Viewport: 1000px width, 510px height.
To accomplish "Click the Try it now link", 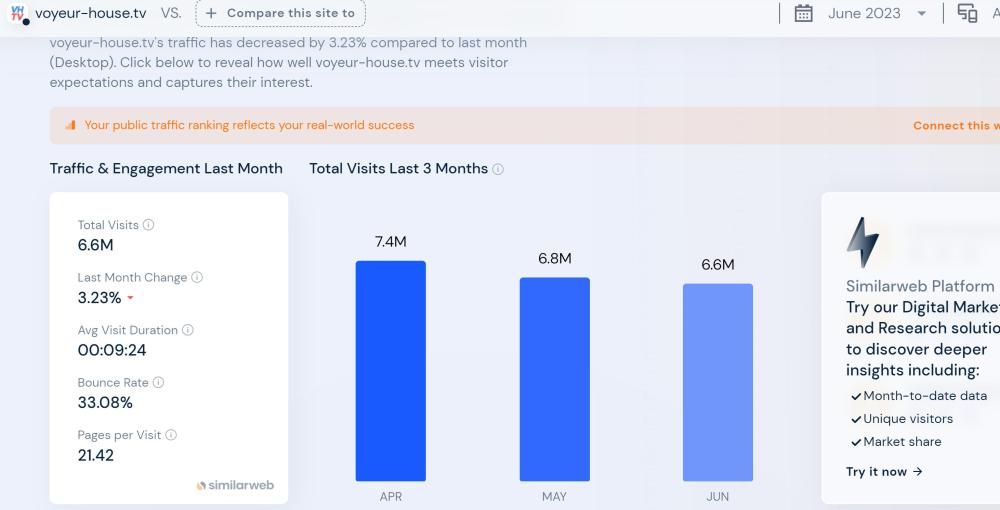I will click(884, 471).
